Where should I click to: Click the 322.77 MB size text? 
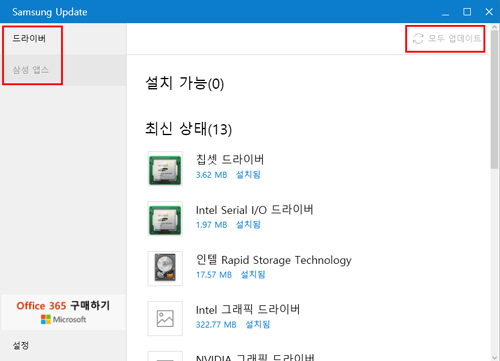click(216, 325)
